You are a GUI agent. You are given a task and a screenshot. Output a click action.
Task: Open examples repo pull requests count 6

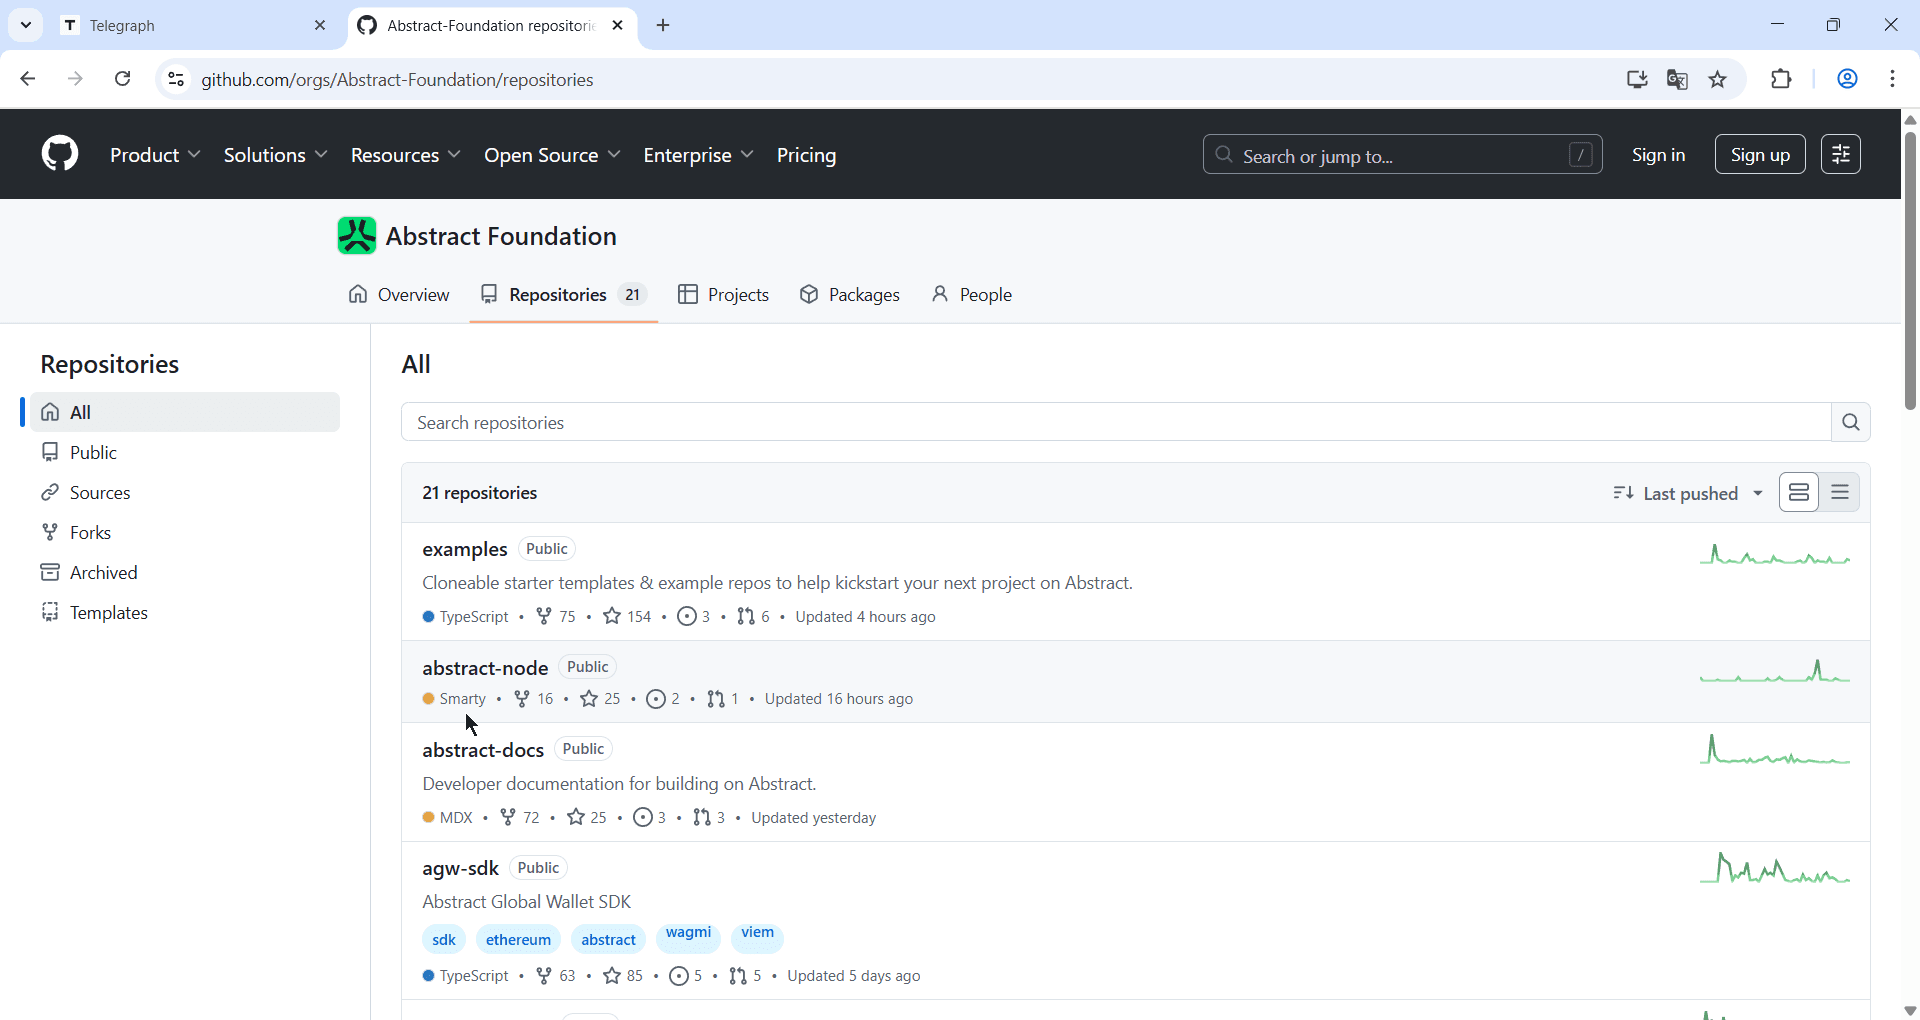754,617
